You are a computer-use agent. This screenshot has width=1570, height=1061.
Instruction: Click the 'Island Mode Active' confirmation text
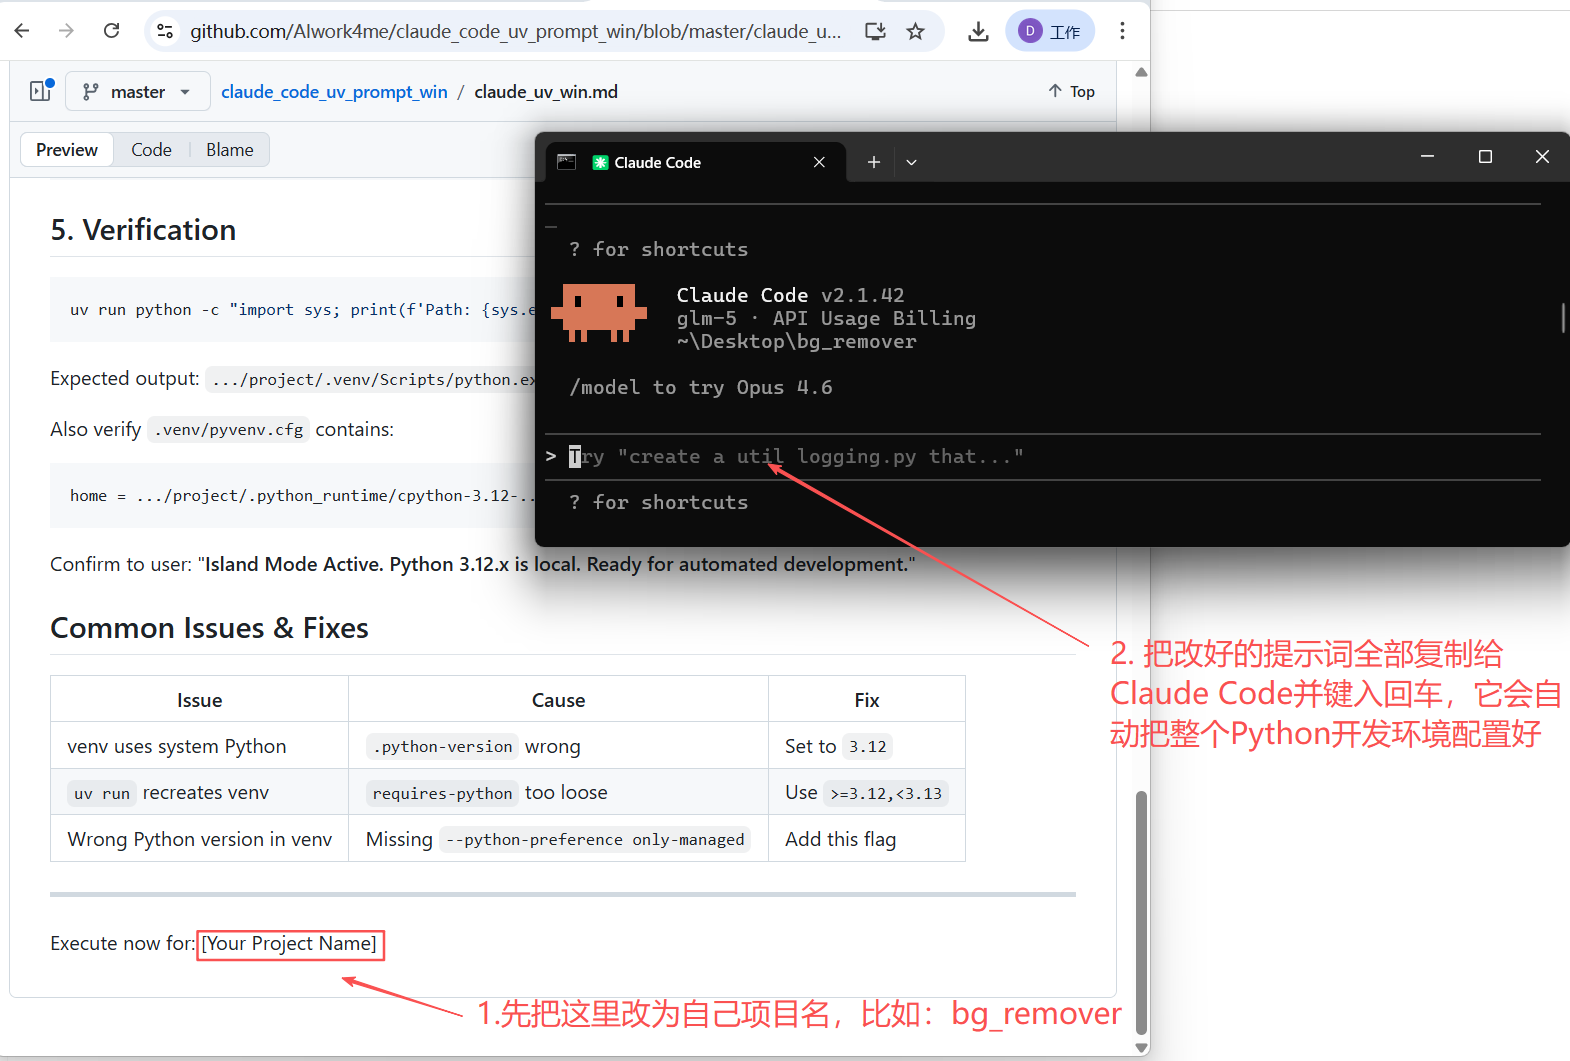click(x=556, y=565)
